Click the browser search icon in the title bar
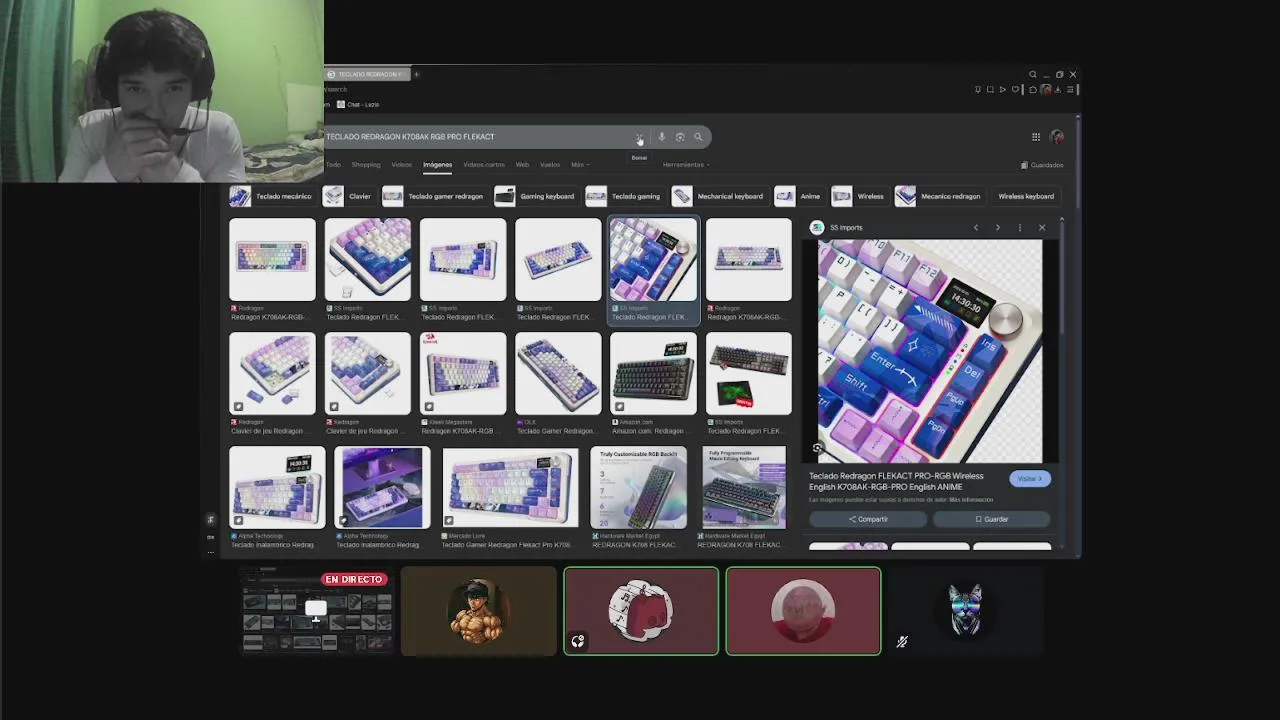 (x=1033, y=75)
